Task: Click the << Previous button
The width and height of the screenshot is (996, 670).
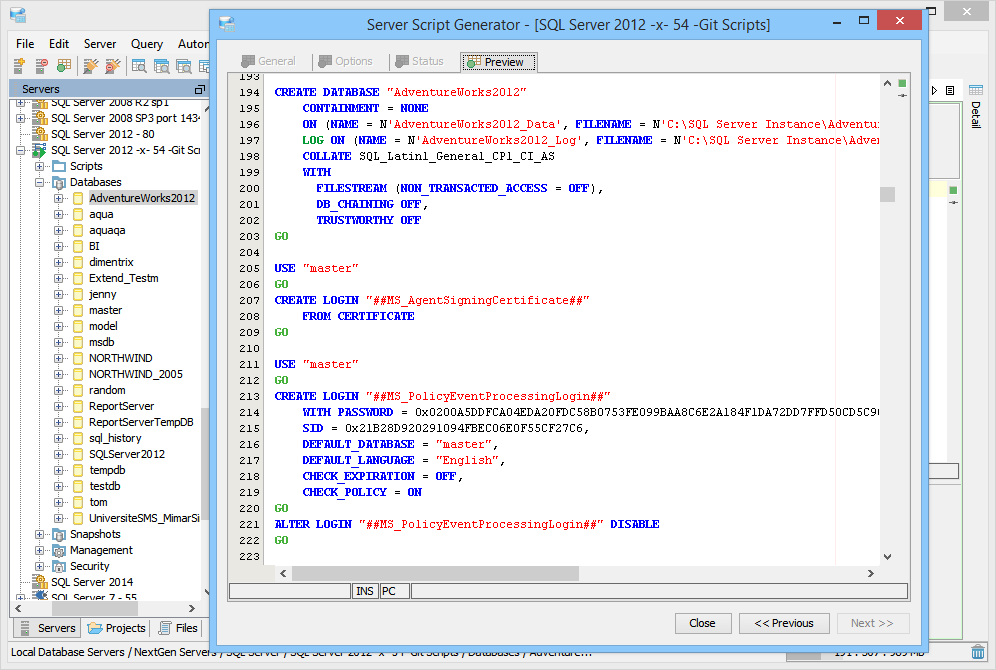Action: (784, 623)
